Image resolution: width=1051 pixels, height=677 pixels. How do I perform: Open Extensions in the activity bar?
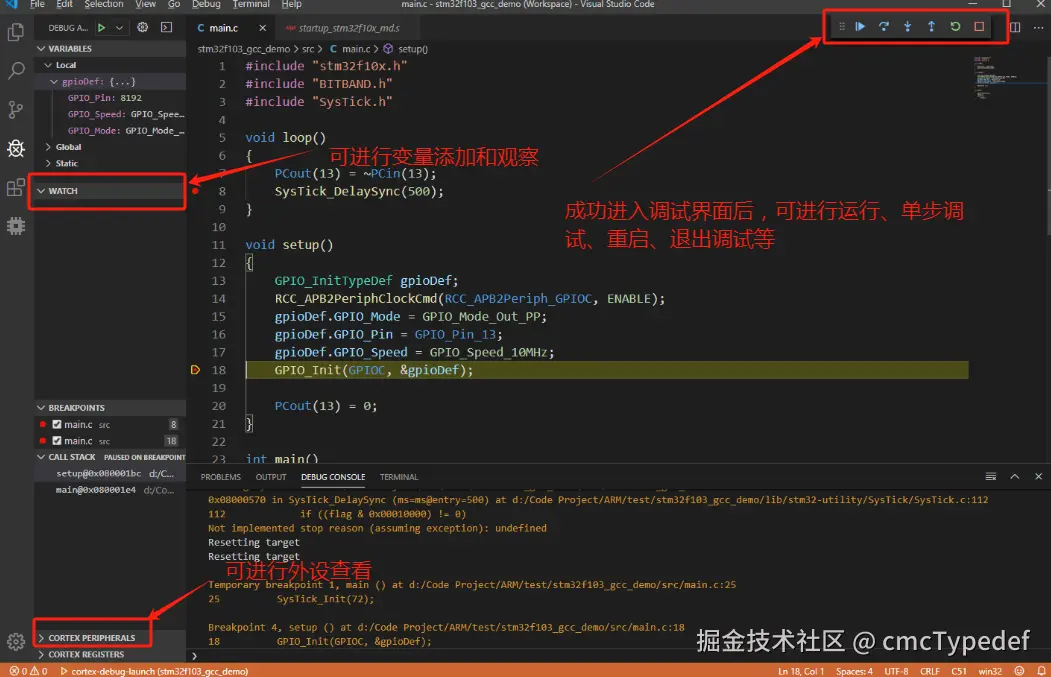pyautogui.click(x=15, y=188)
